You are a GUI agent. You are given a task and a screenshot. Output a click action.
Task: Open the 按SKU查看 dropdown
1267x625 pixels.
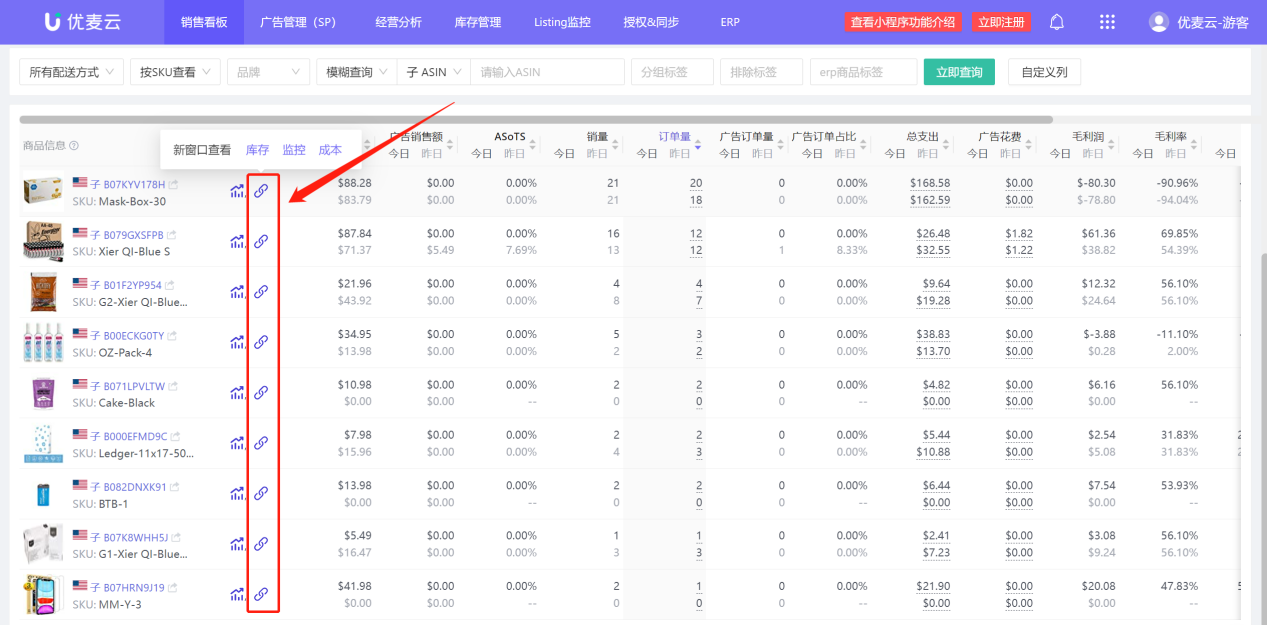tap(175, 72)
